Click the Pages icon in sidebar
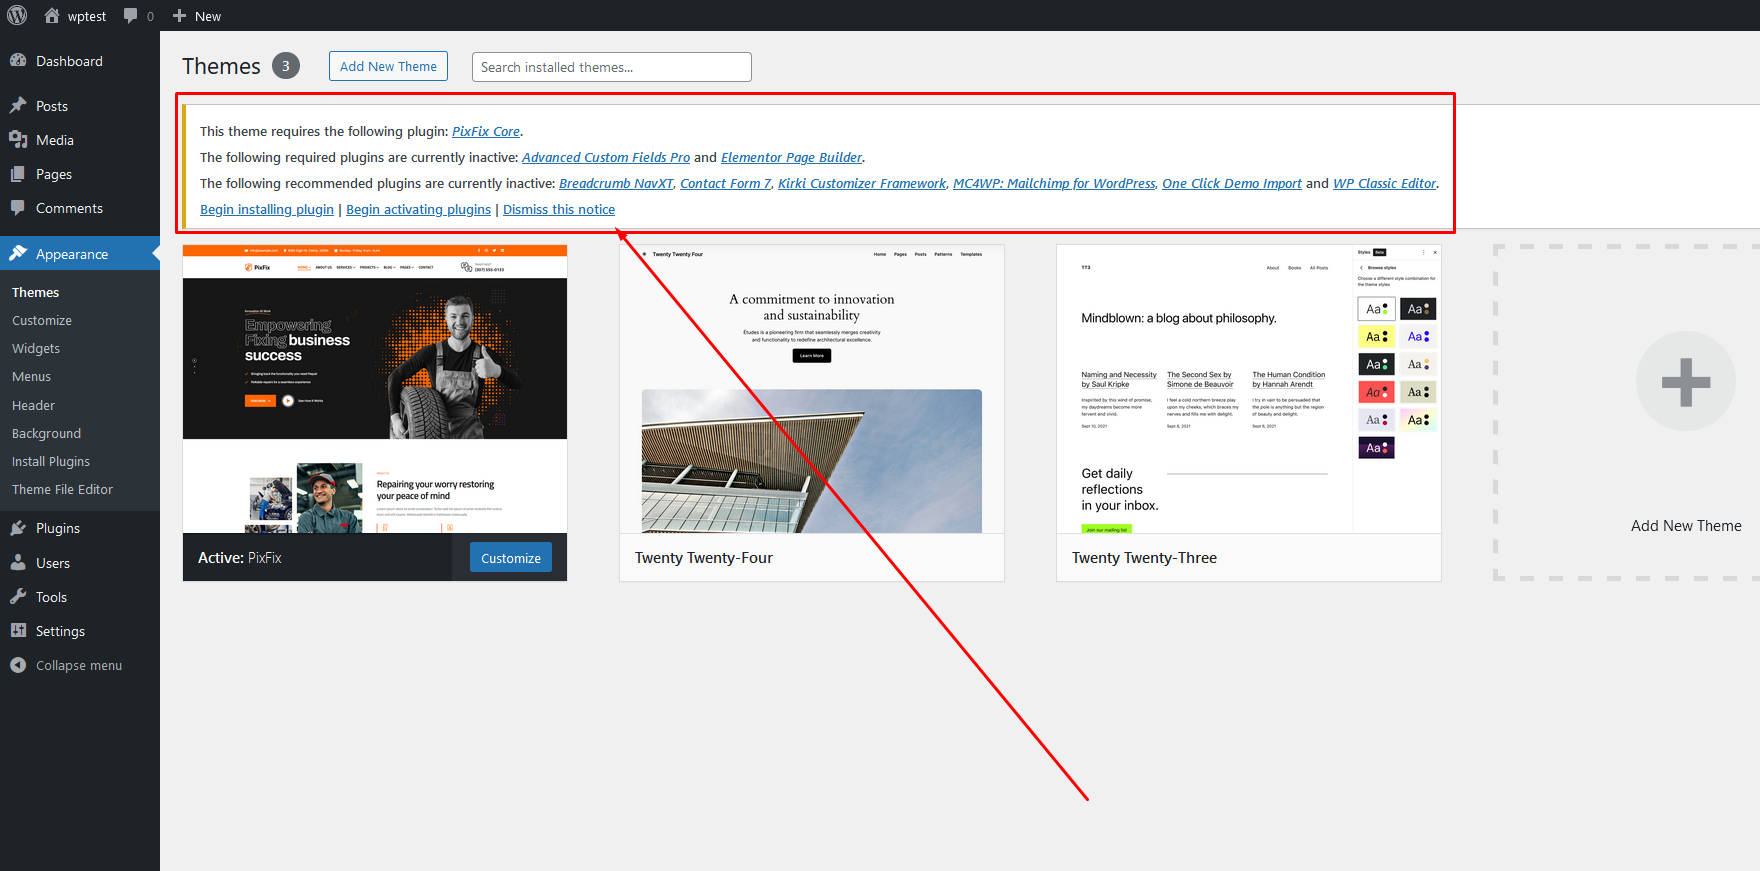The image size is (1760, 871). (x=18, y=174)
